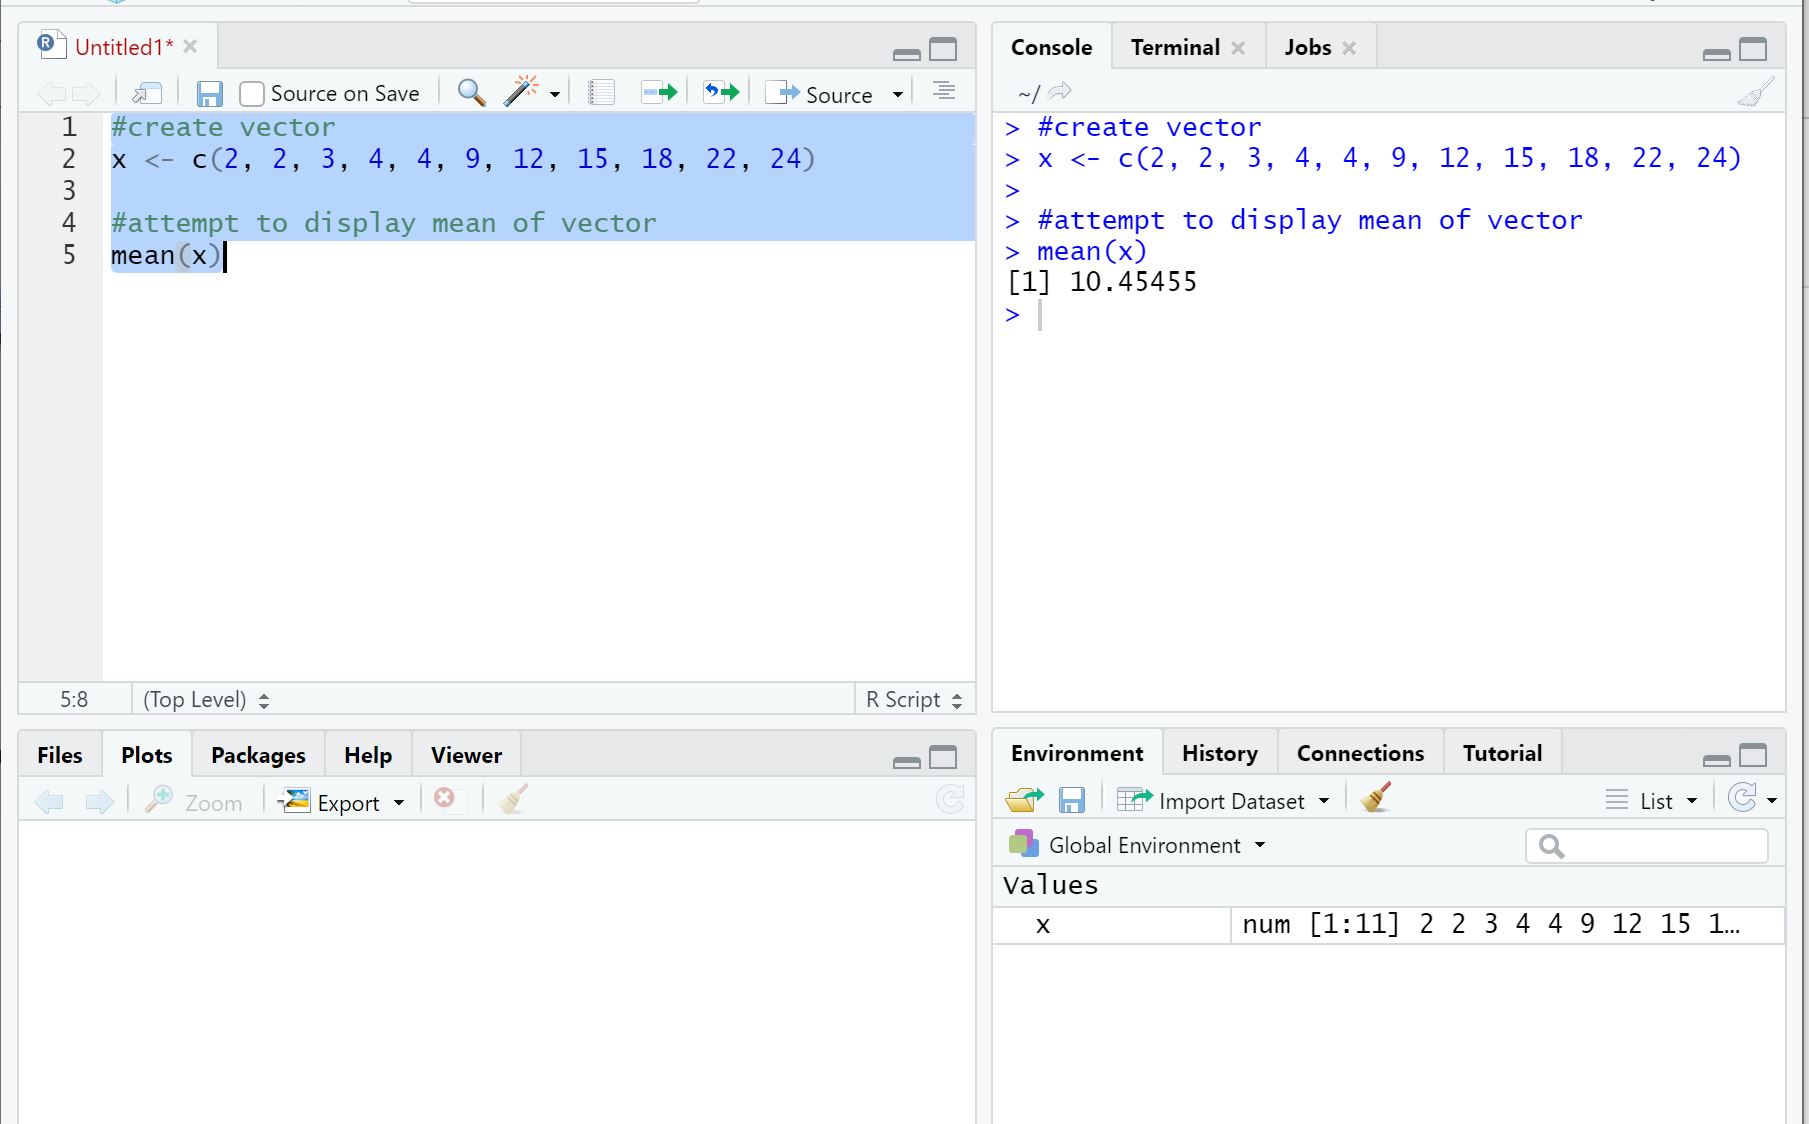The image size is (1809, 1124).
Task: Go forward to next source location
Action: tap(87, 94)
